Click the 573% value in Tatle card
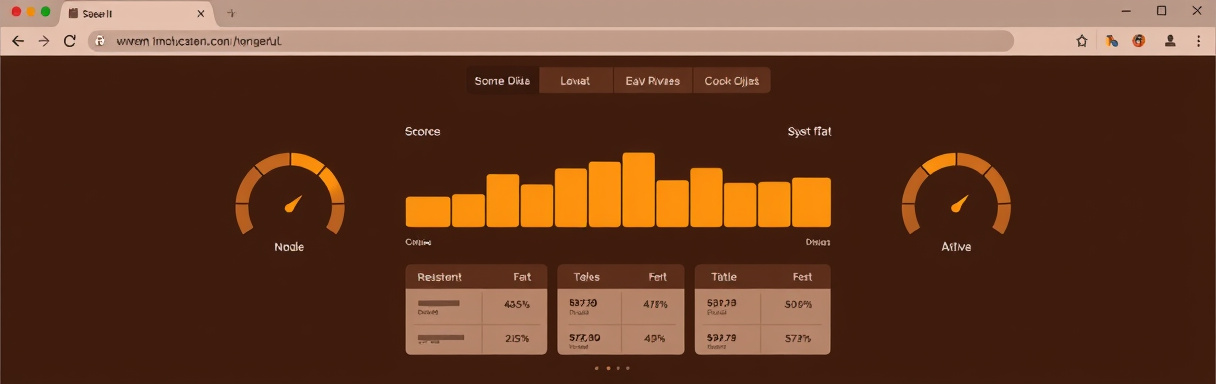The width and height of the screenshot is (1216, 384). [799, 339]
